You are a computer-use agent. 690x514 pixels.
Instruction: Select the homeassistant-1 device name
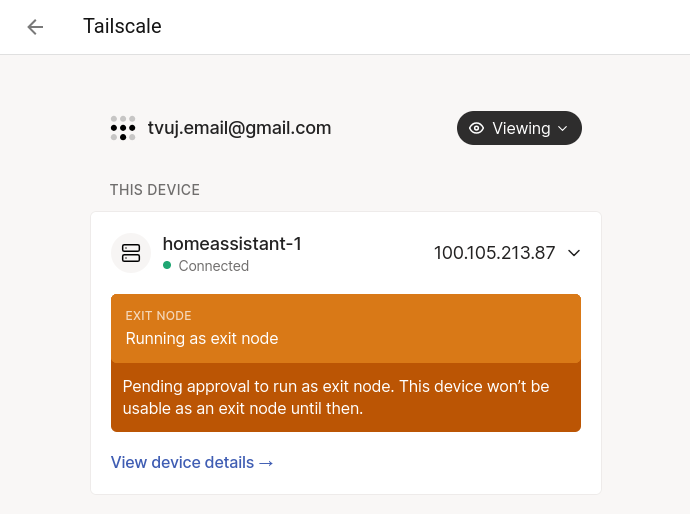click(232, 243)
